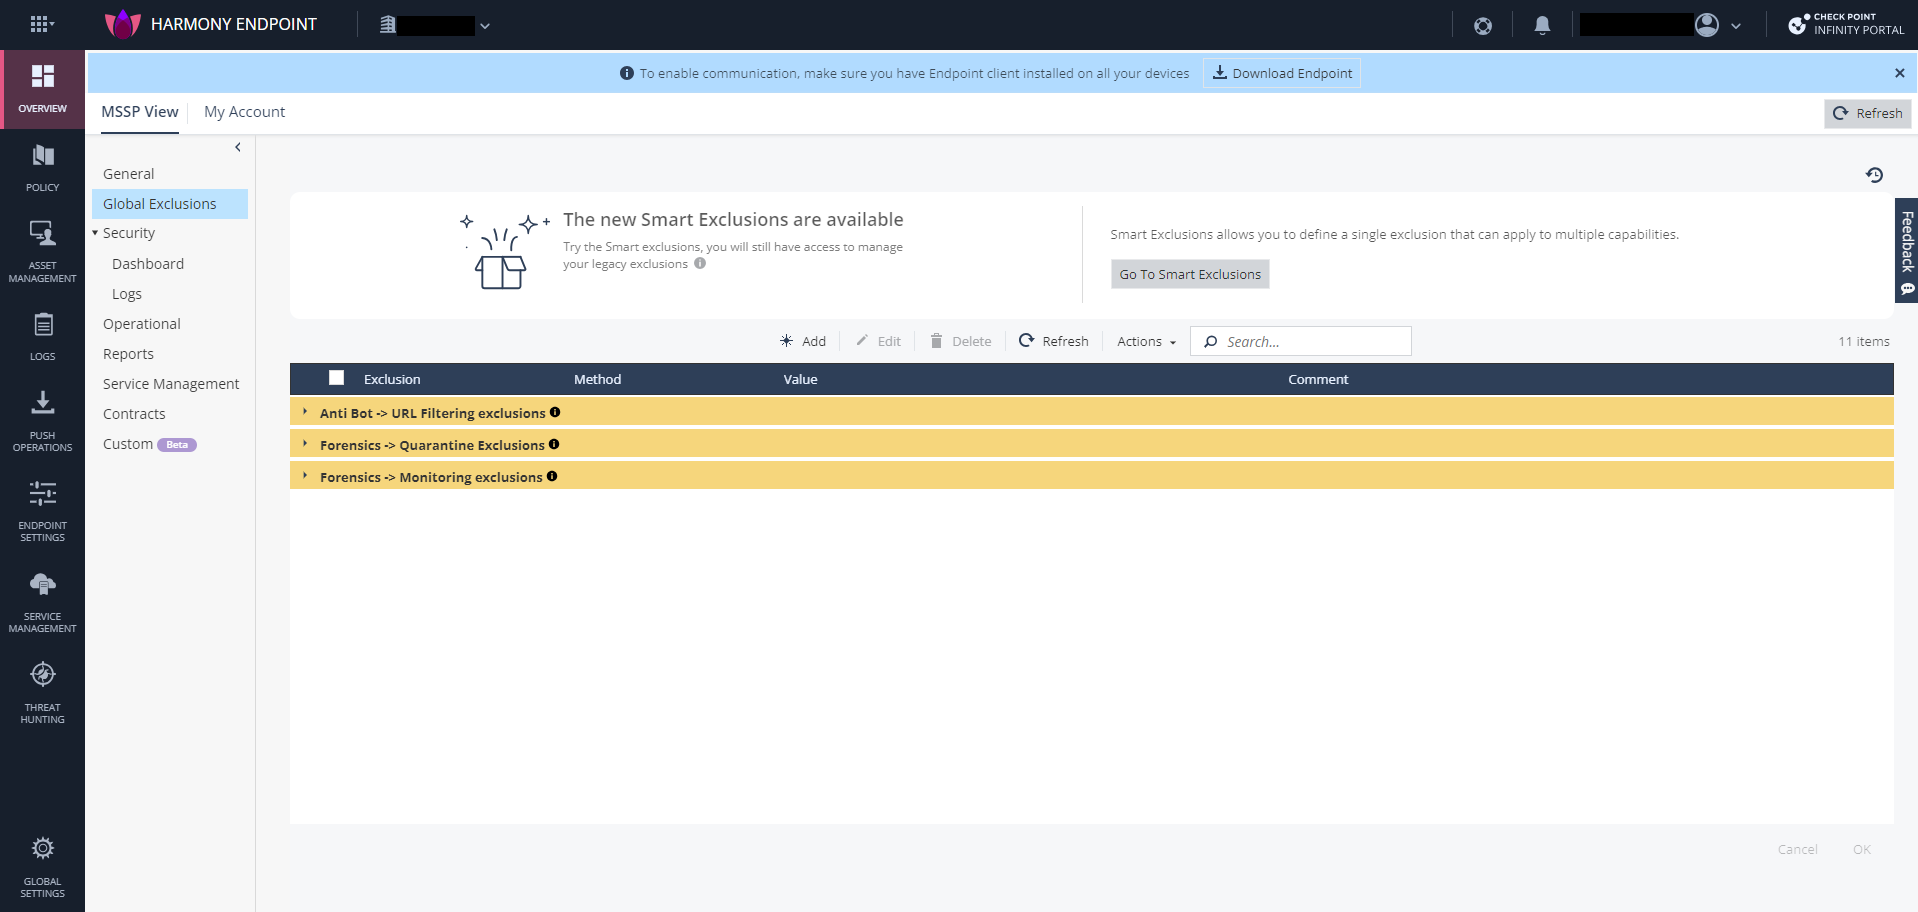Click the OK button
1918x912 pixels.
[x=1861, y=849]
